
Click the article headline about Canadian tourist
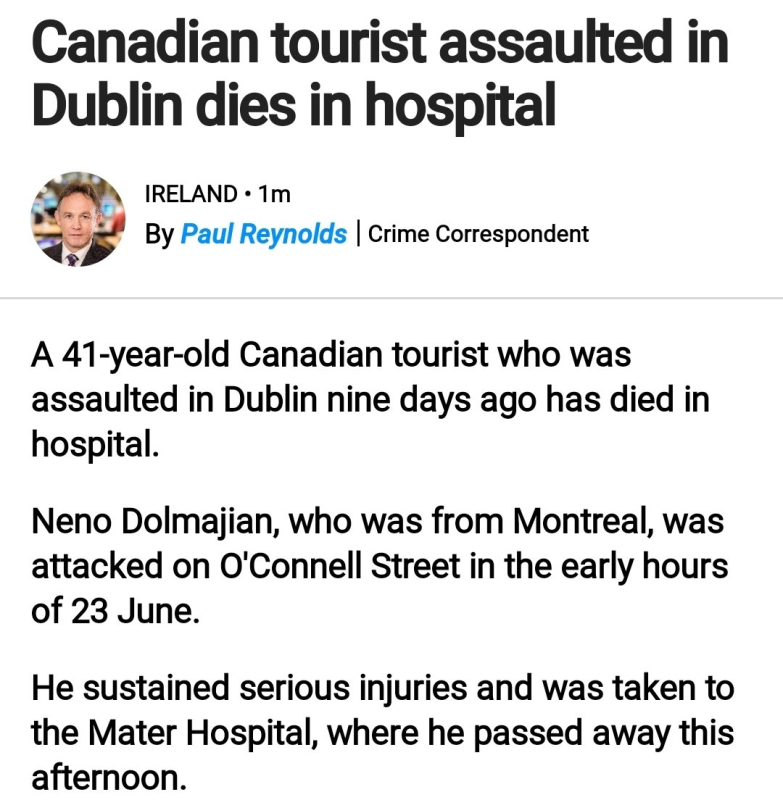coord(380,74)
